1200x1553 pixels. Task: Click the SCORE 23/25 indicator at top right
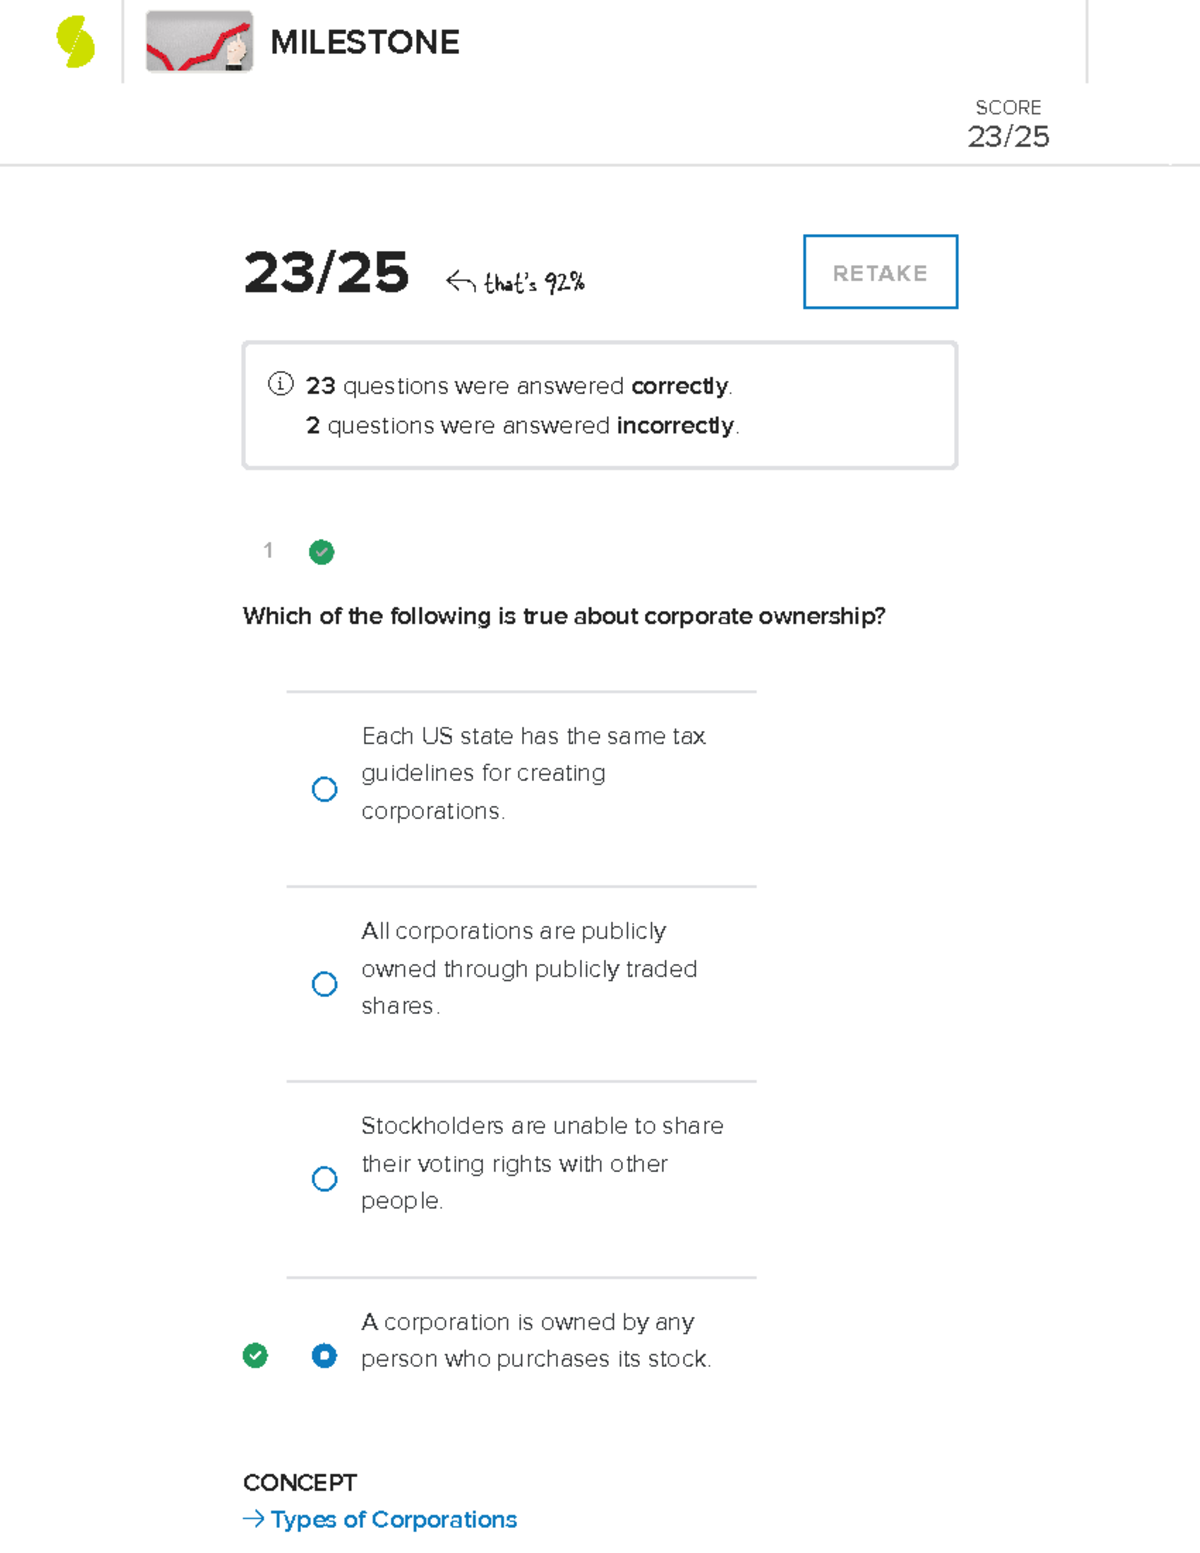(x=1008, y=125)
